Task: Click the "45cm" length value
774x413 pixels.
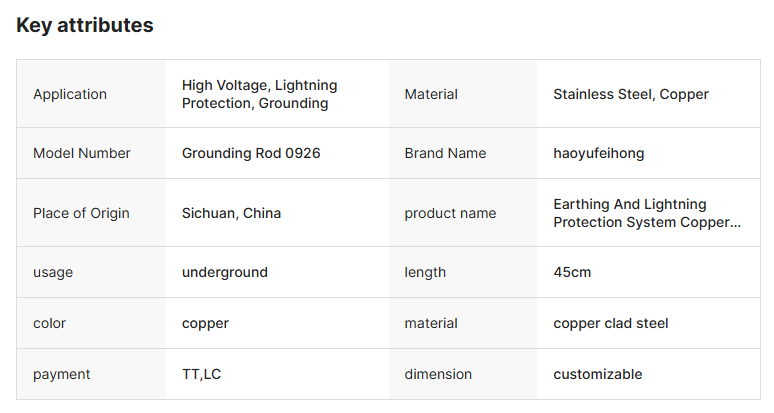Action: (573, 272)
